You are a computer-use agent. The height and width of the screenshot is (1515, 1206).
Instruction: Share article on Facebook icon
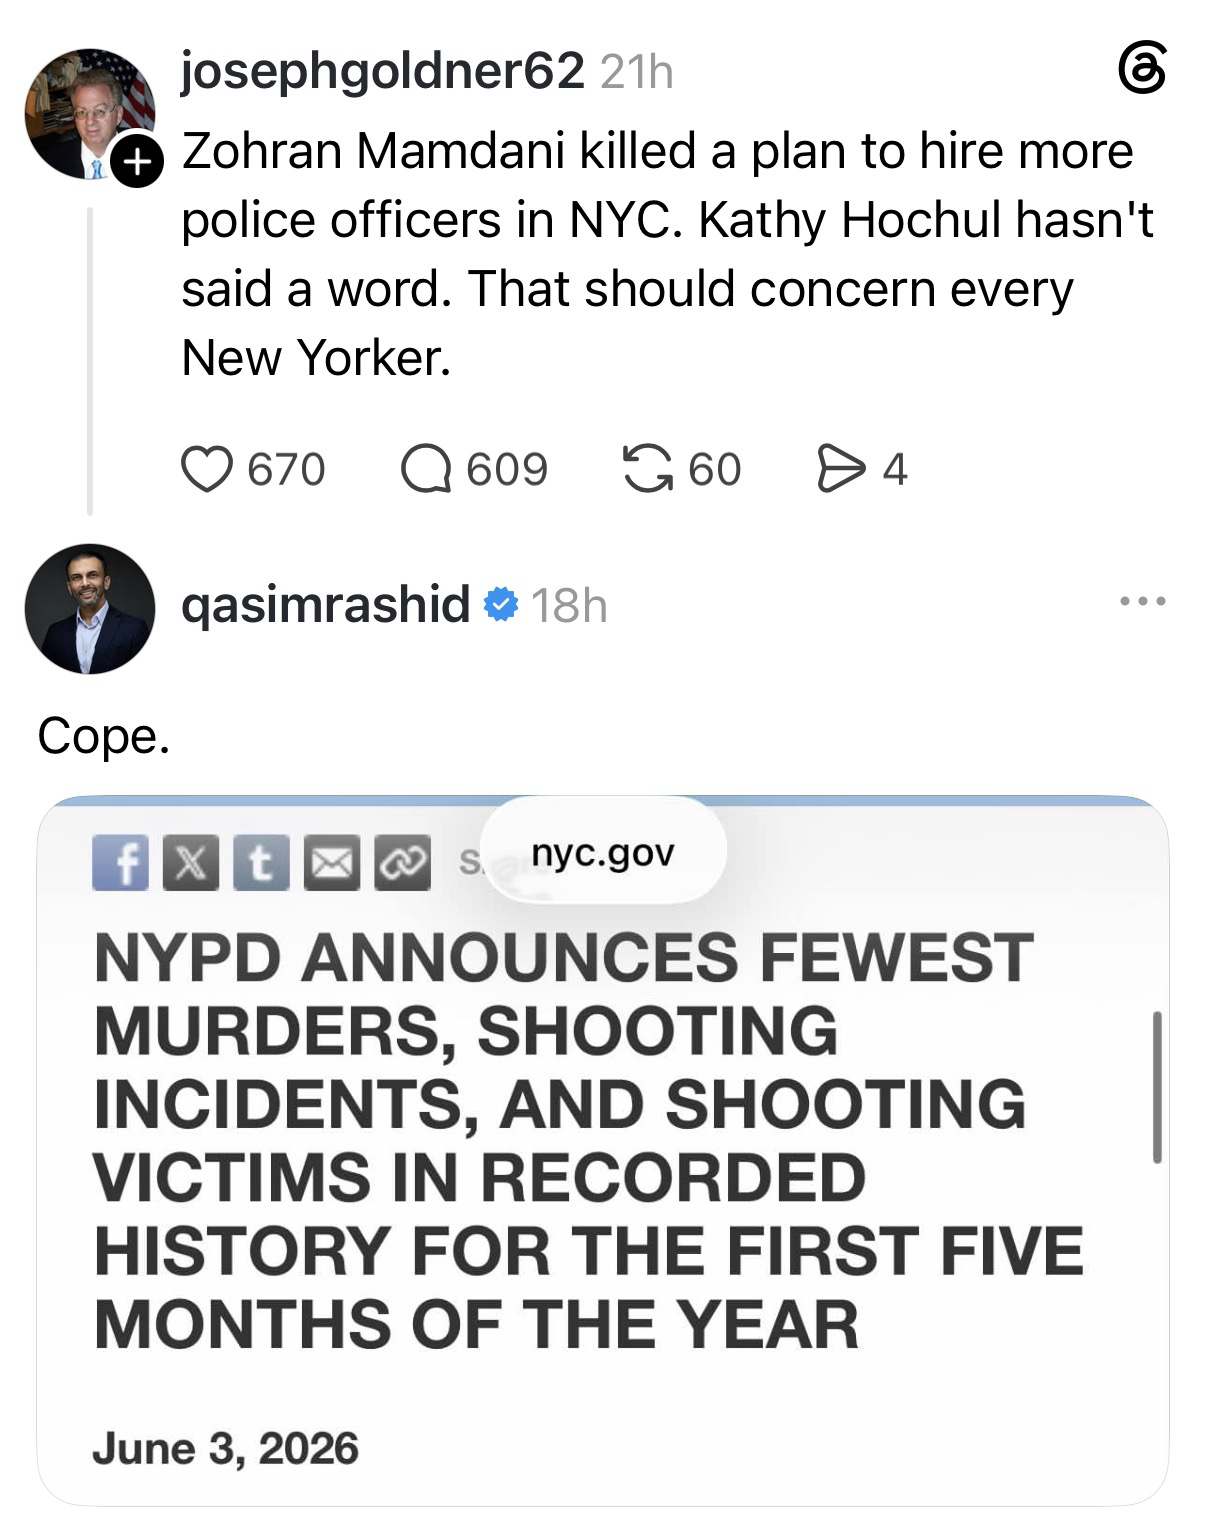click(x=120, y=863)
